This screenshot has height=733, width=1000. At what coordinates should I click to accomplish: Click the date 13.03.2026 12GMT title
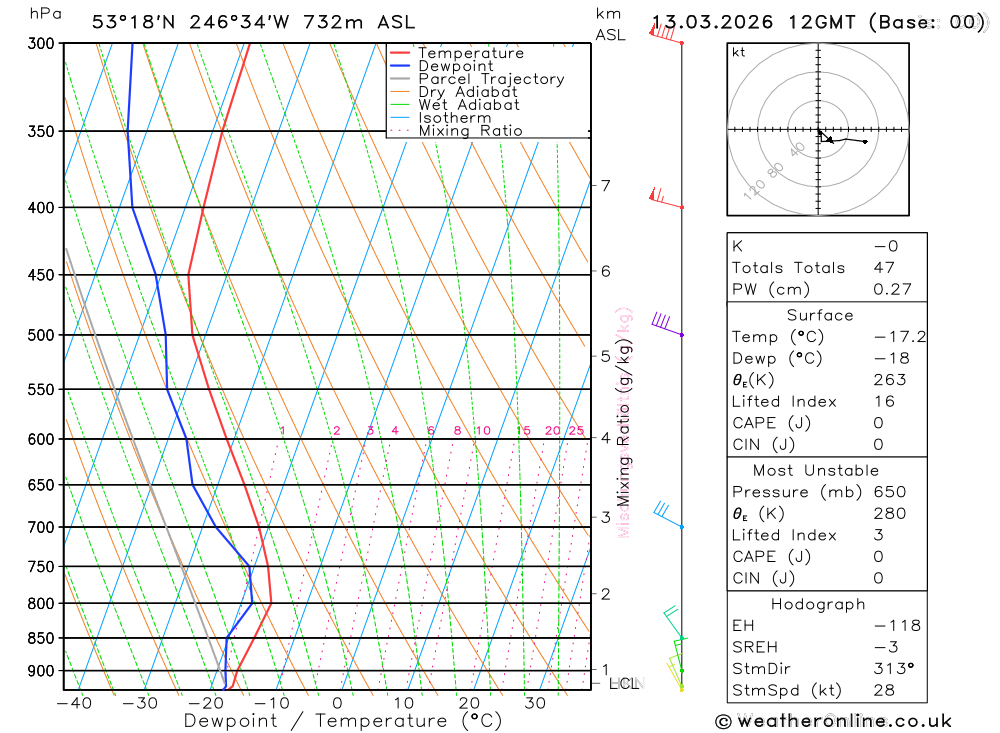pos(818,22)
